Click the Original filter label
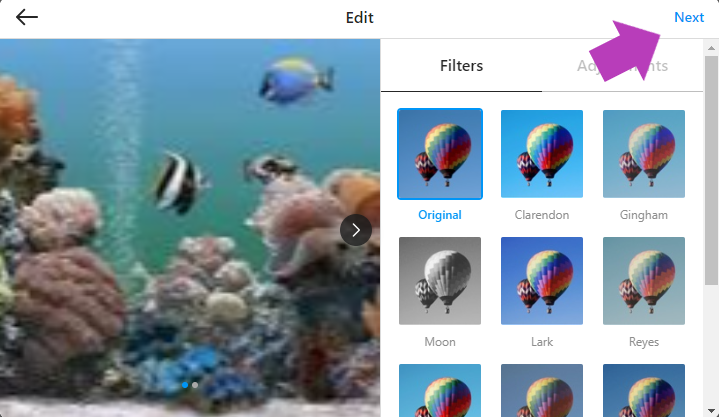Image resolution: width=719 pixels, height=417 pixels. point(440,215)
